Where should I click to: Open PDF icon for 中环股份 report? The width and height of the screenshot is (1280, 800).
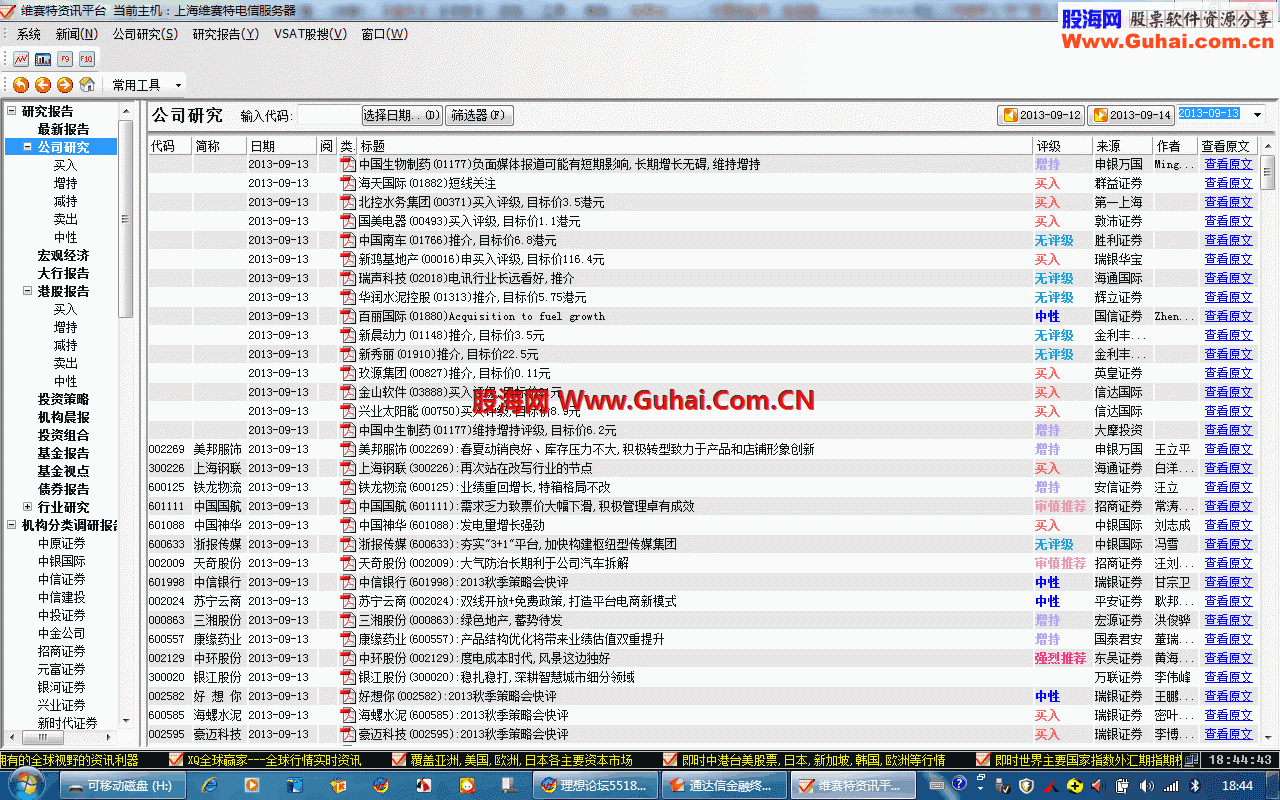click(x=348, y=658)
